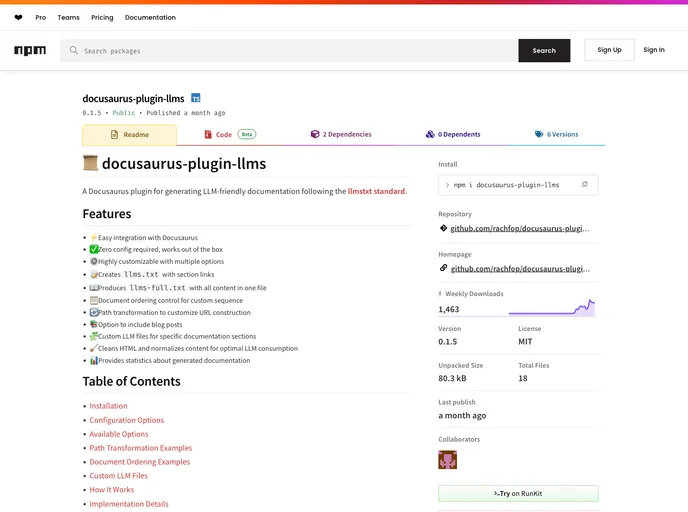Viewport: 688px width, 512px height.
Task: Jump to Custom LLM Files section
Action: click(x=118, y=476)
